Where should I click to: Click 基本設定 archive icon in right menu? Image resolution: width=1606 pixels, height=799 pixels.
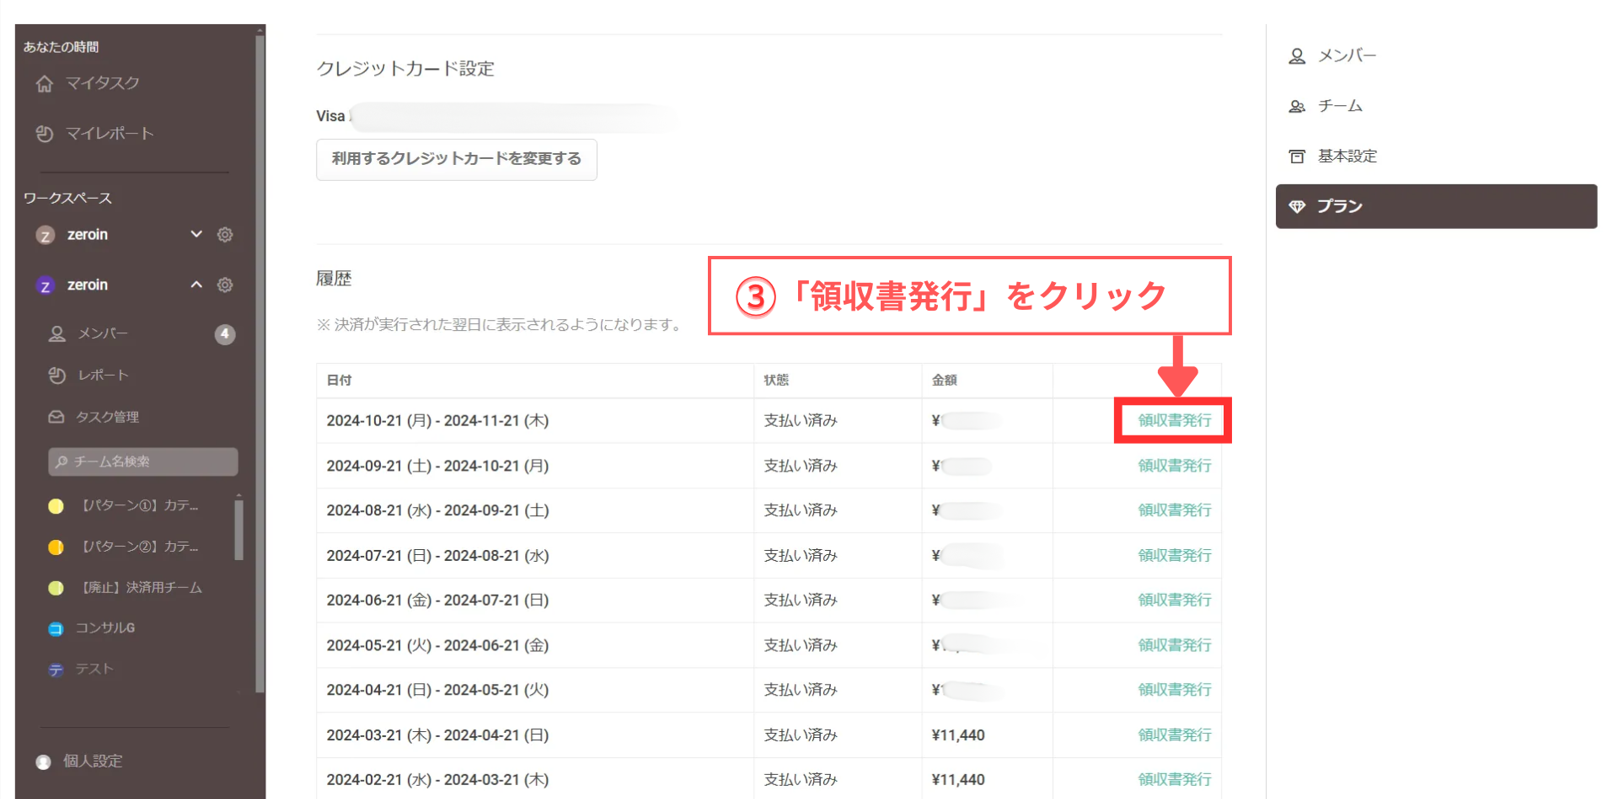1297,156
